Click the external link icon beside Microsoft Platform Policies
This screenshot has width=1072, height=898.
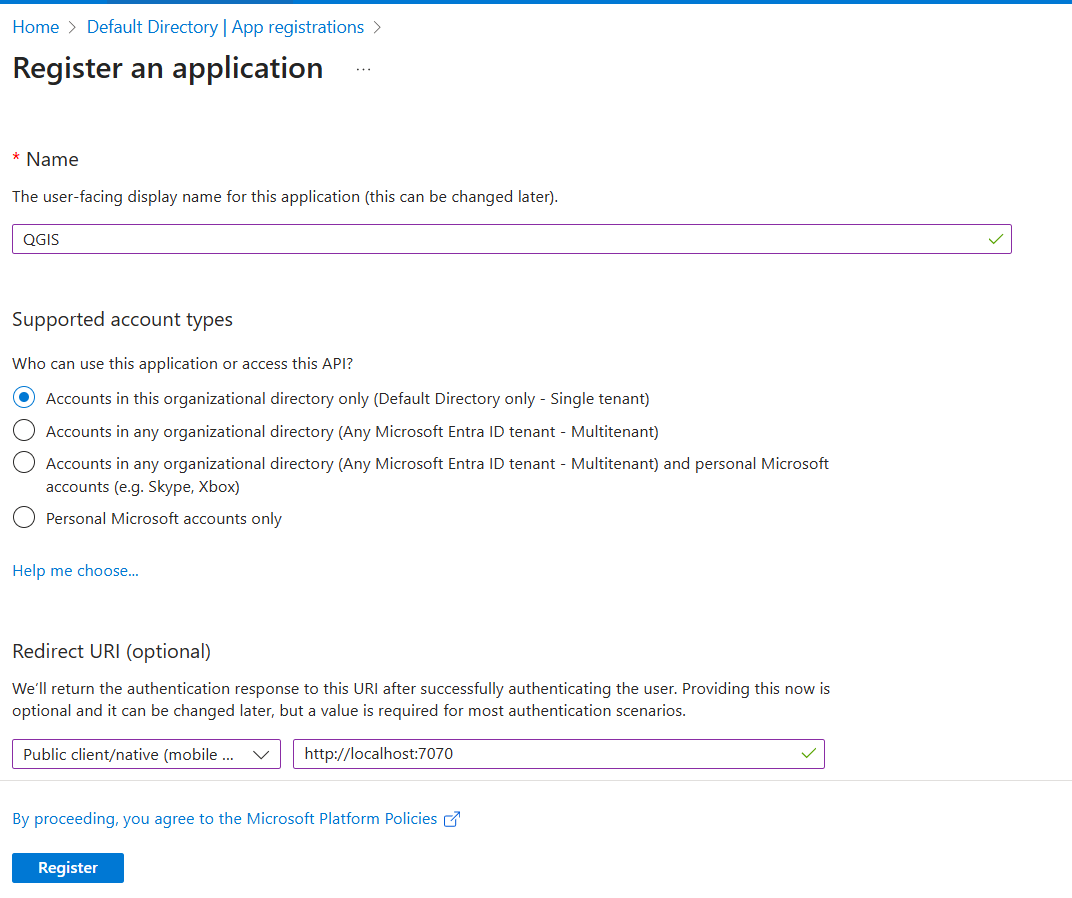[x=453, y=818]
